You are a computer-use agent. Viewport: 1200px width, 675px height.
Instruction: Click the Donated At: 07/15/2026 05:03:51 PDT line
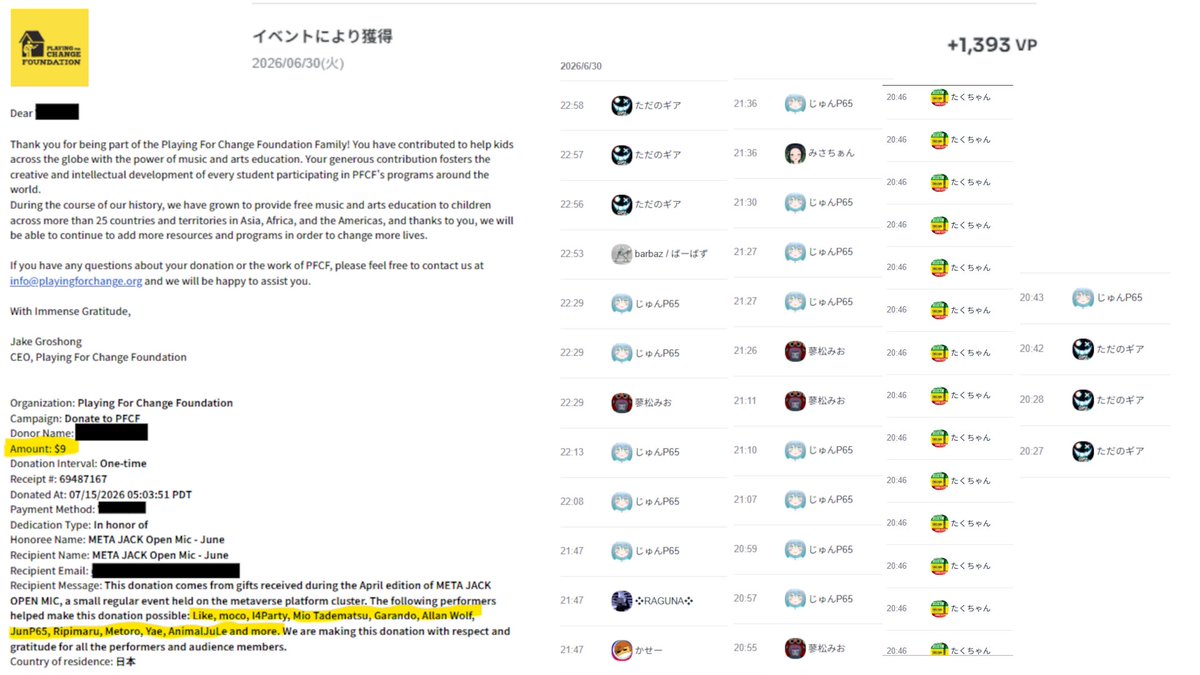[x=101, y=494]
